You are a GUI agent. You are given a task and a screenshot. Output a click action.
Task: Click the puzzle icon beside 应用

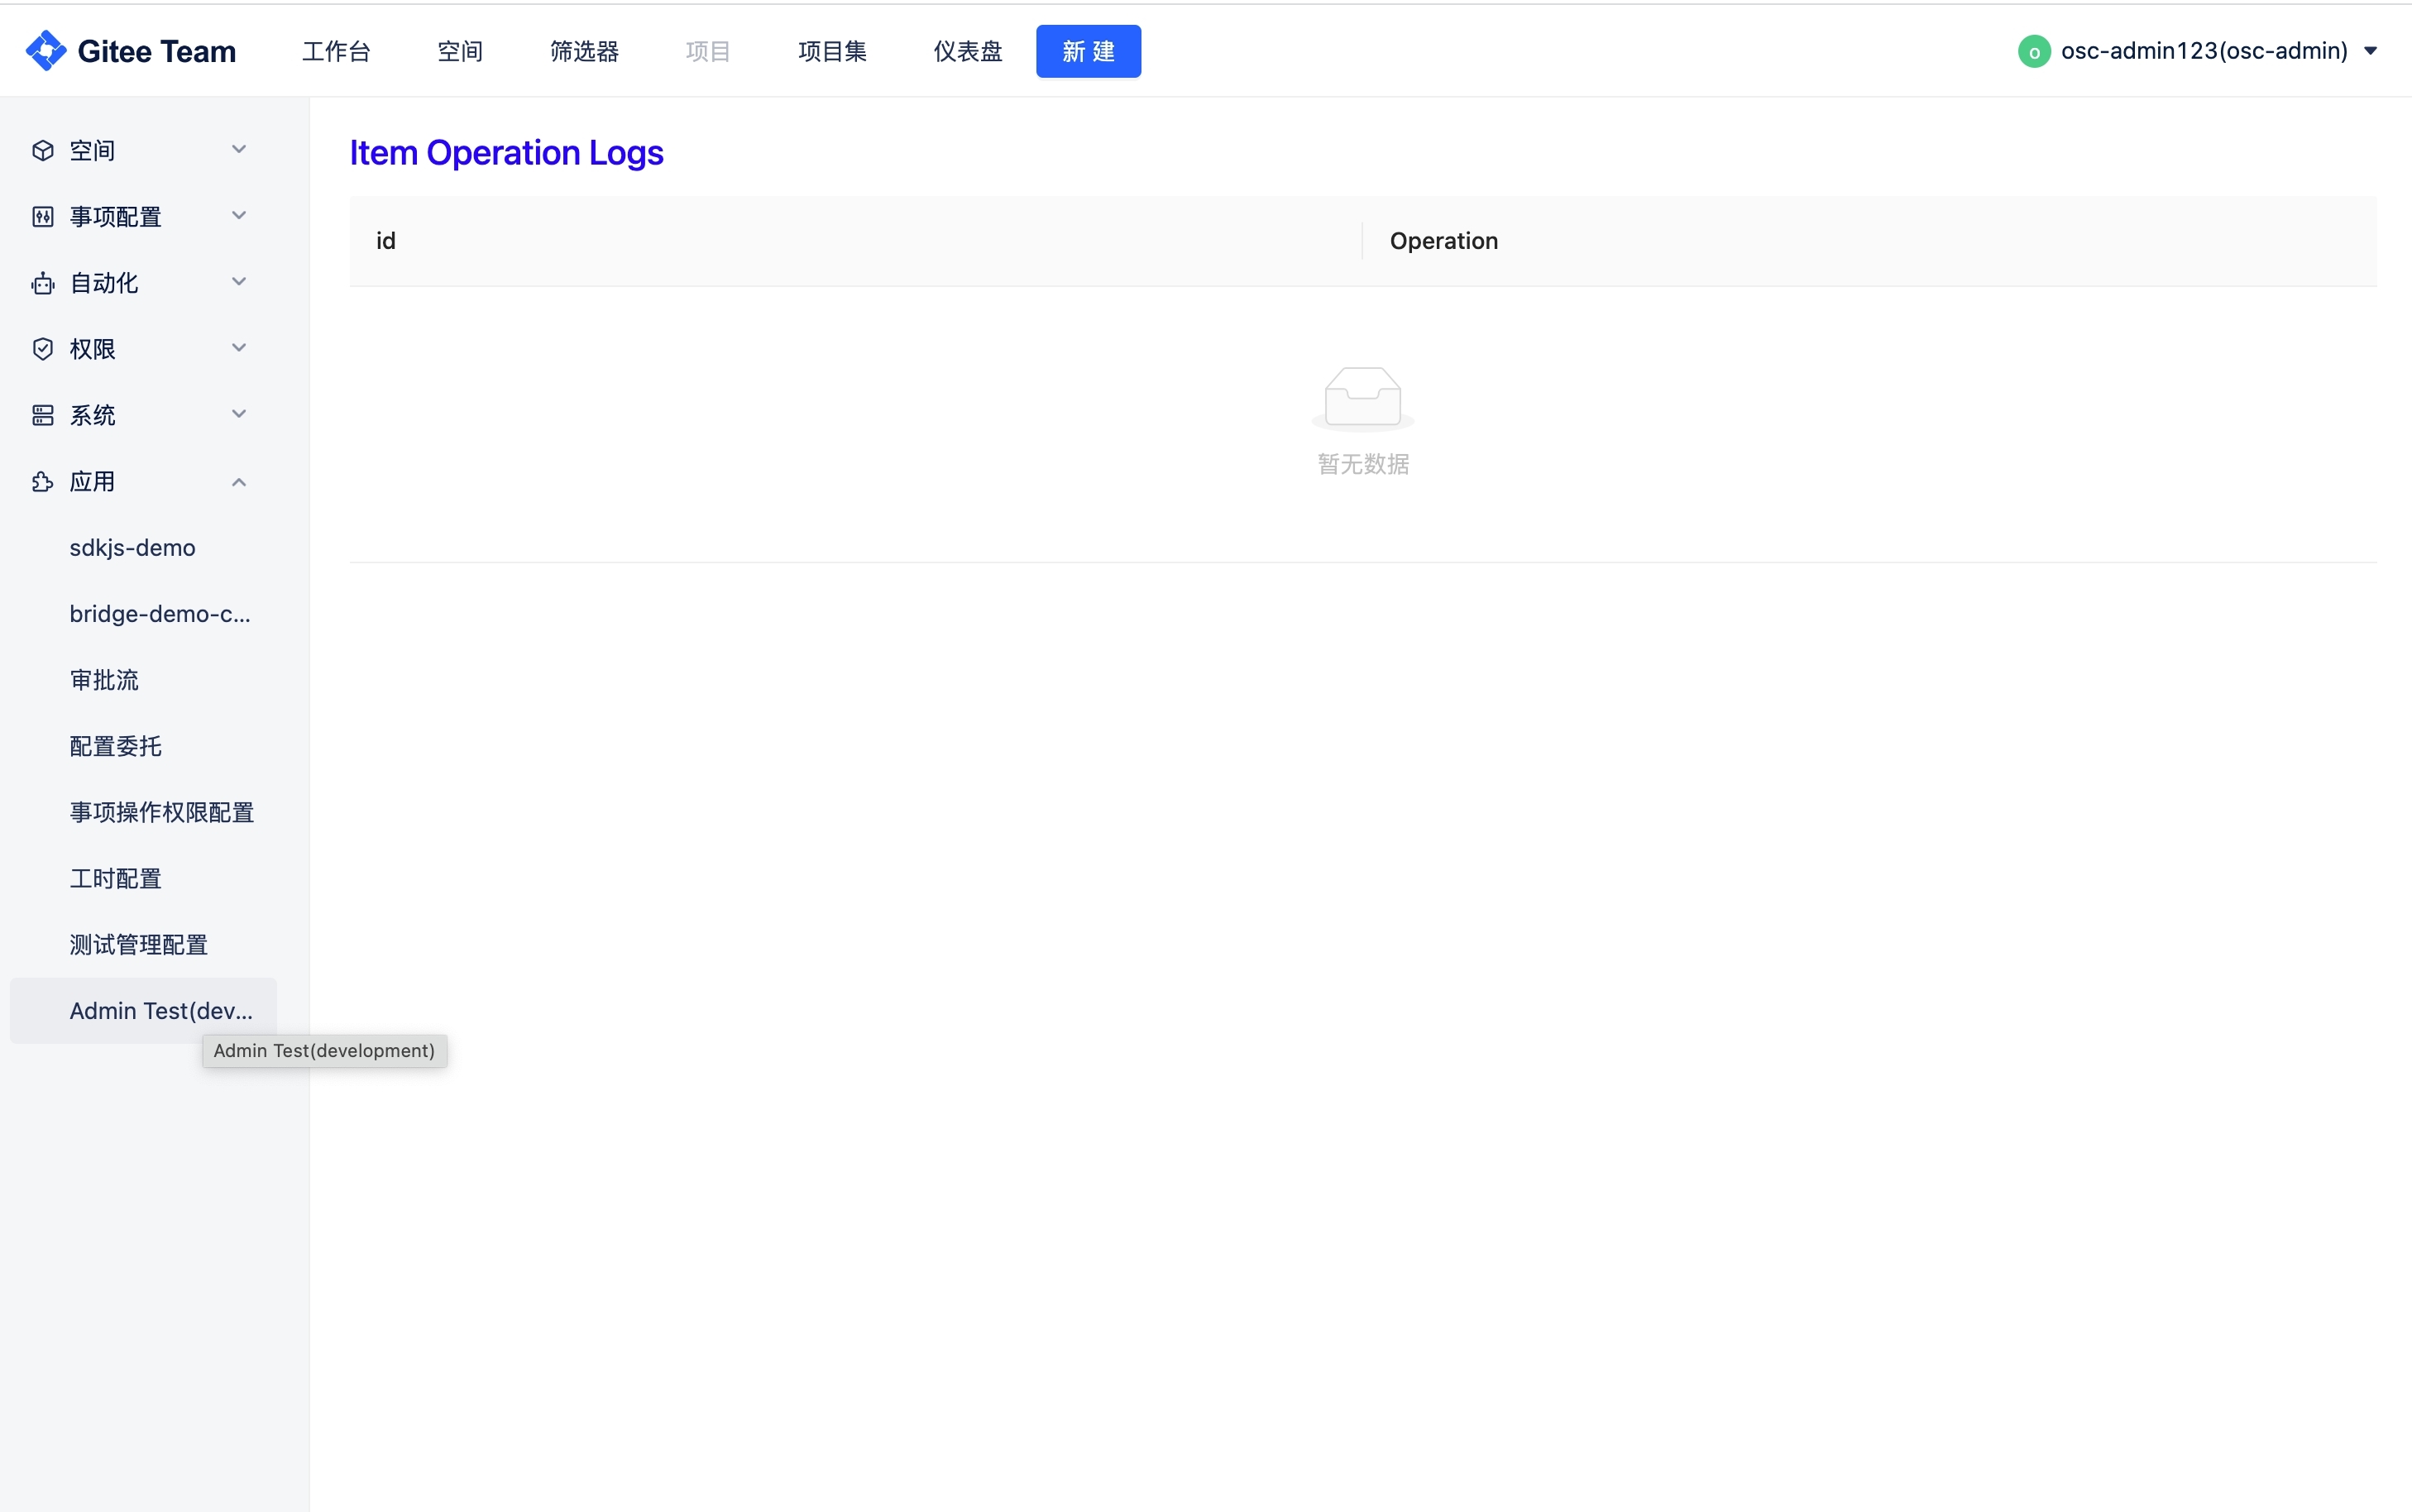(42, 482)
